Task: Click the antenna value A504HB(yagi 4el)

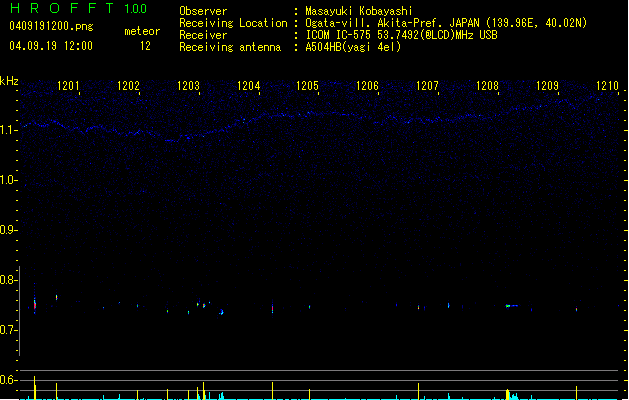Action: (x=353, y=47)
